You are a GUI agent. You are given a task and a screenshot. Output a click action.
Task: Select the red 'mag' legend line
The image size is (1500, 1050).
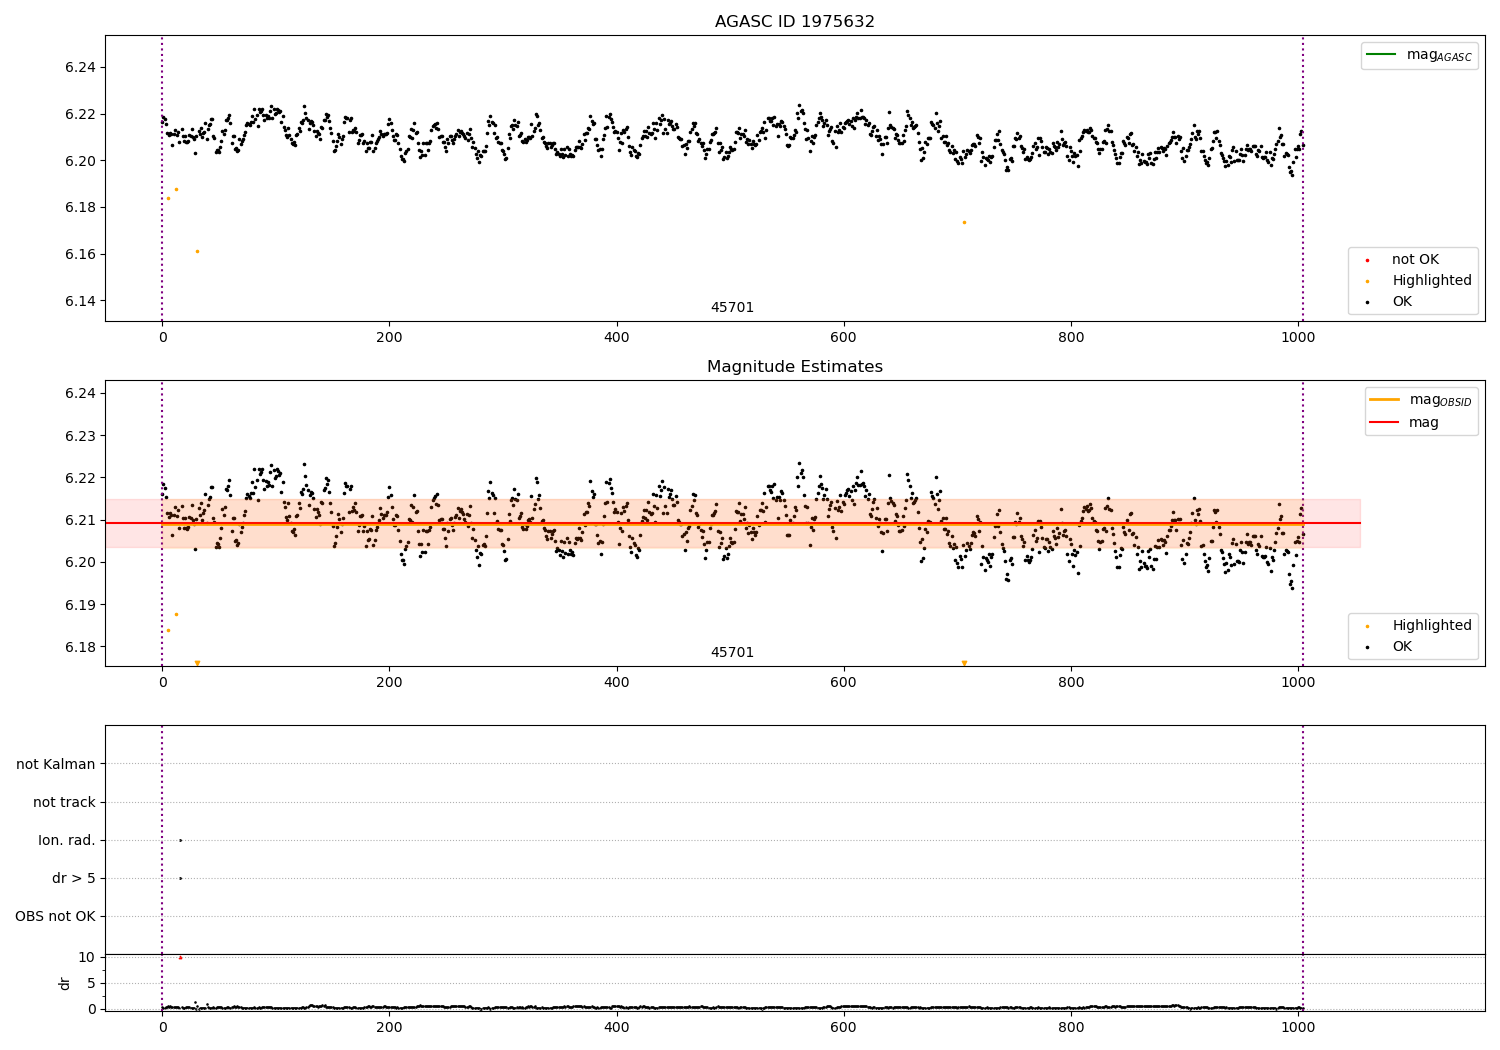[1384, 422]
